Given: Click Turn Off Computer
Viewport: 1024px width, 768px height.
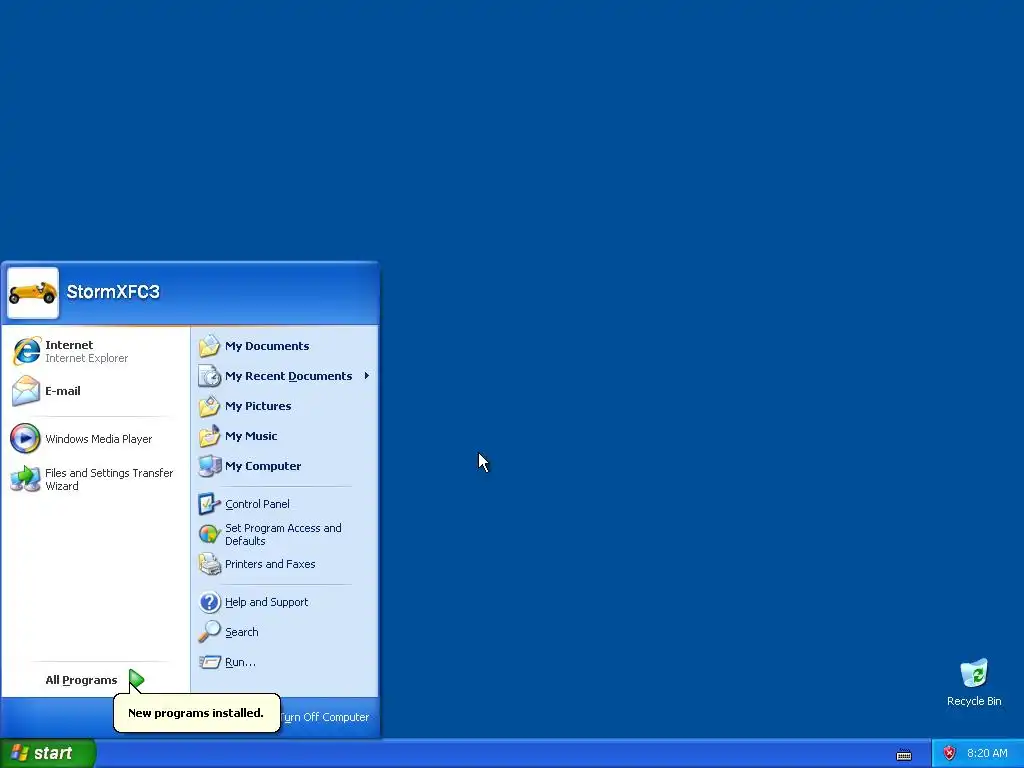Looking at the screenshot, I should [325, 717].
